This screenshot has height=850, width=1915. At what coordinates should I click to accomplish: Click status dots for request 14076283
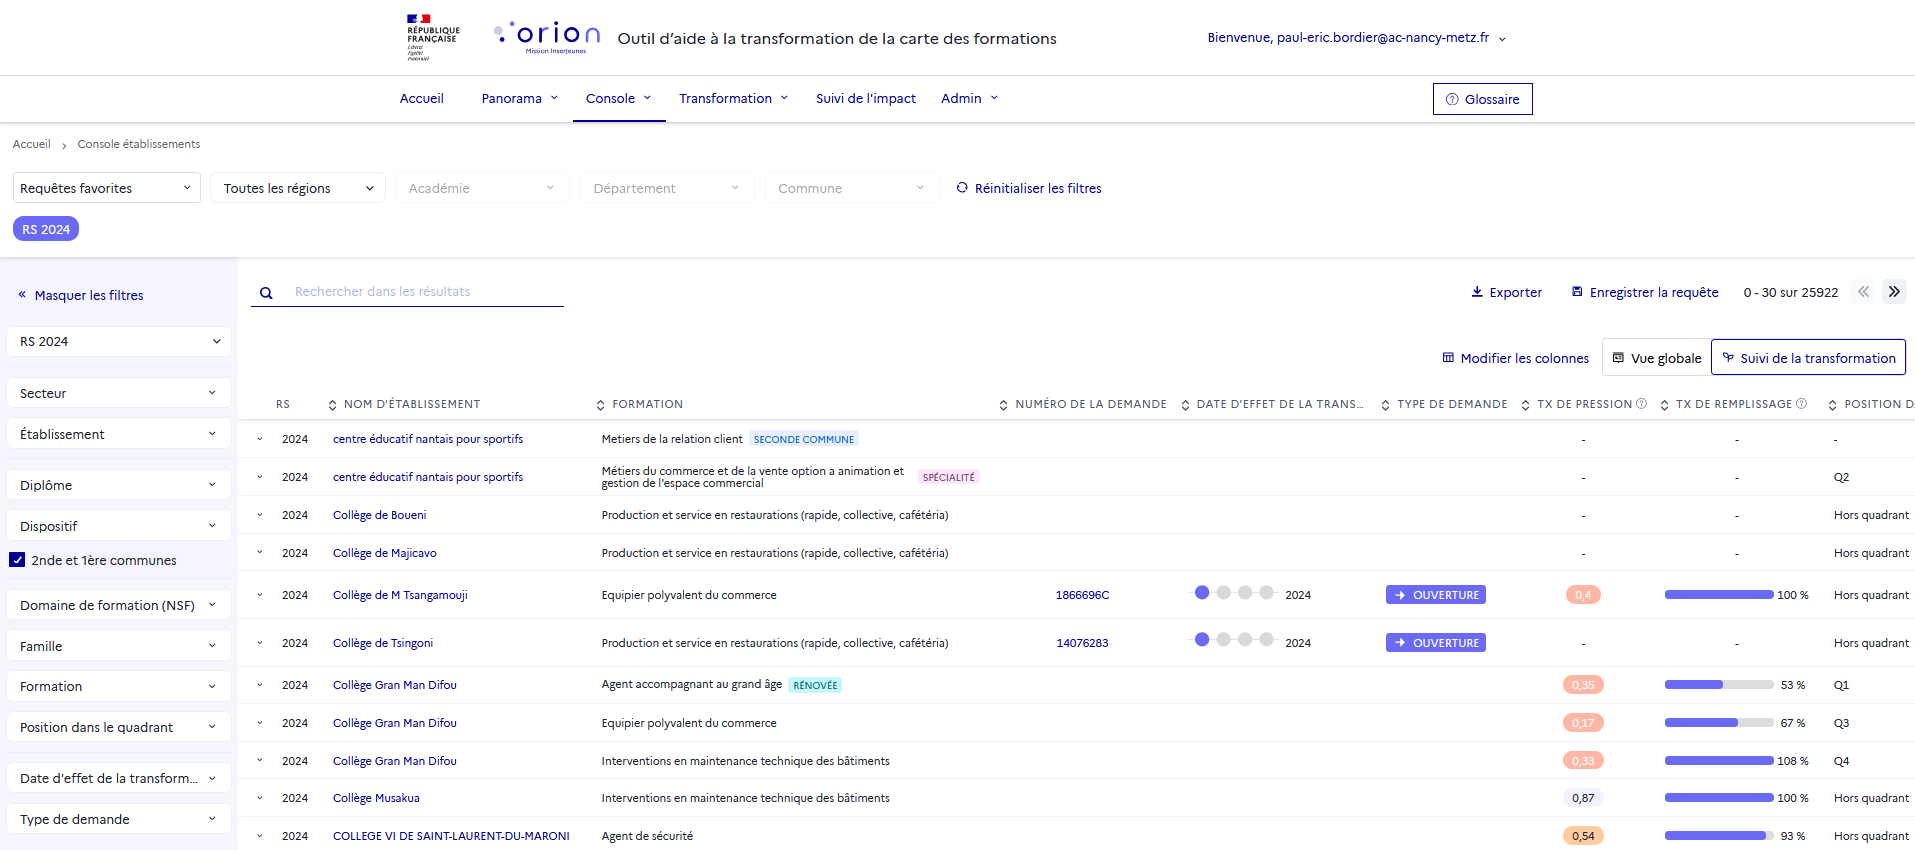(1234, 639)
